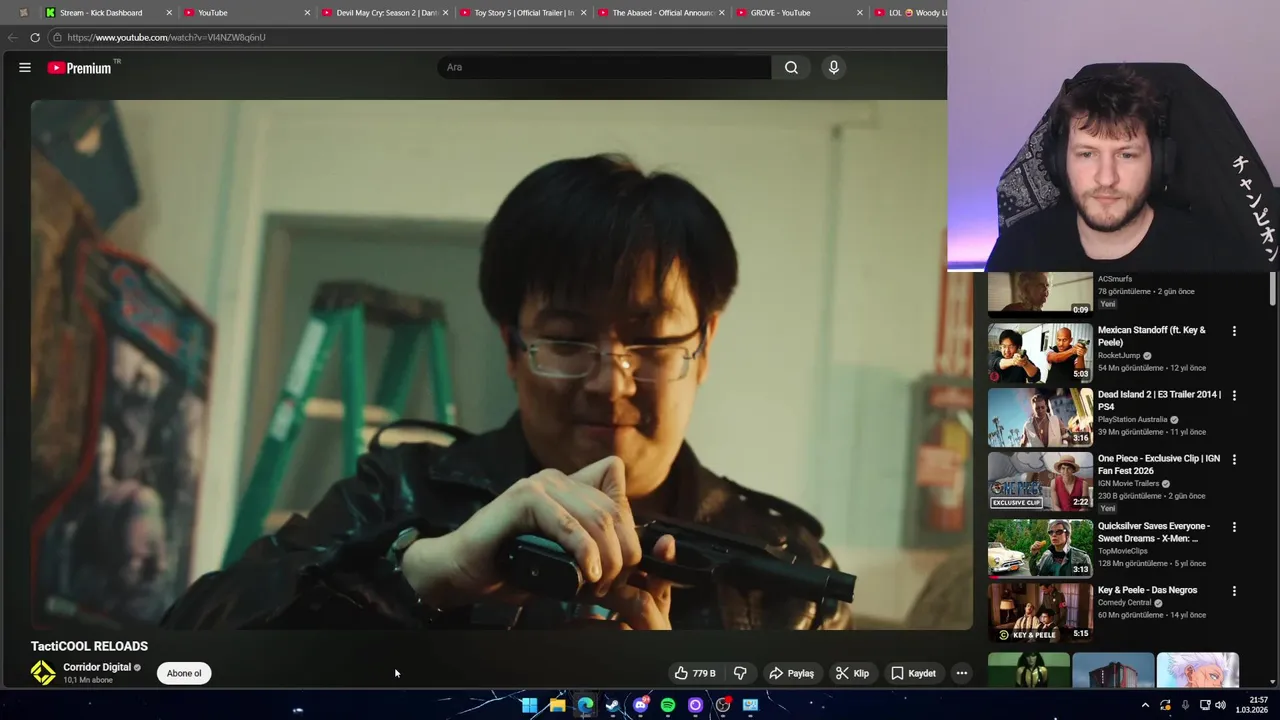This screenshot has height=720, width=1280.
Task: Open Discord from the taskbar
Action: pyautogui.click(x=640, y=705)
